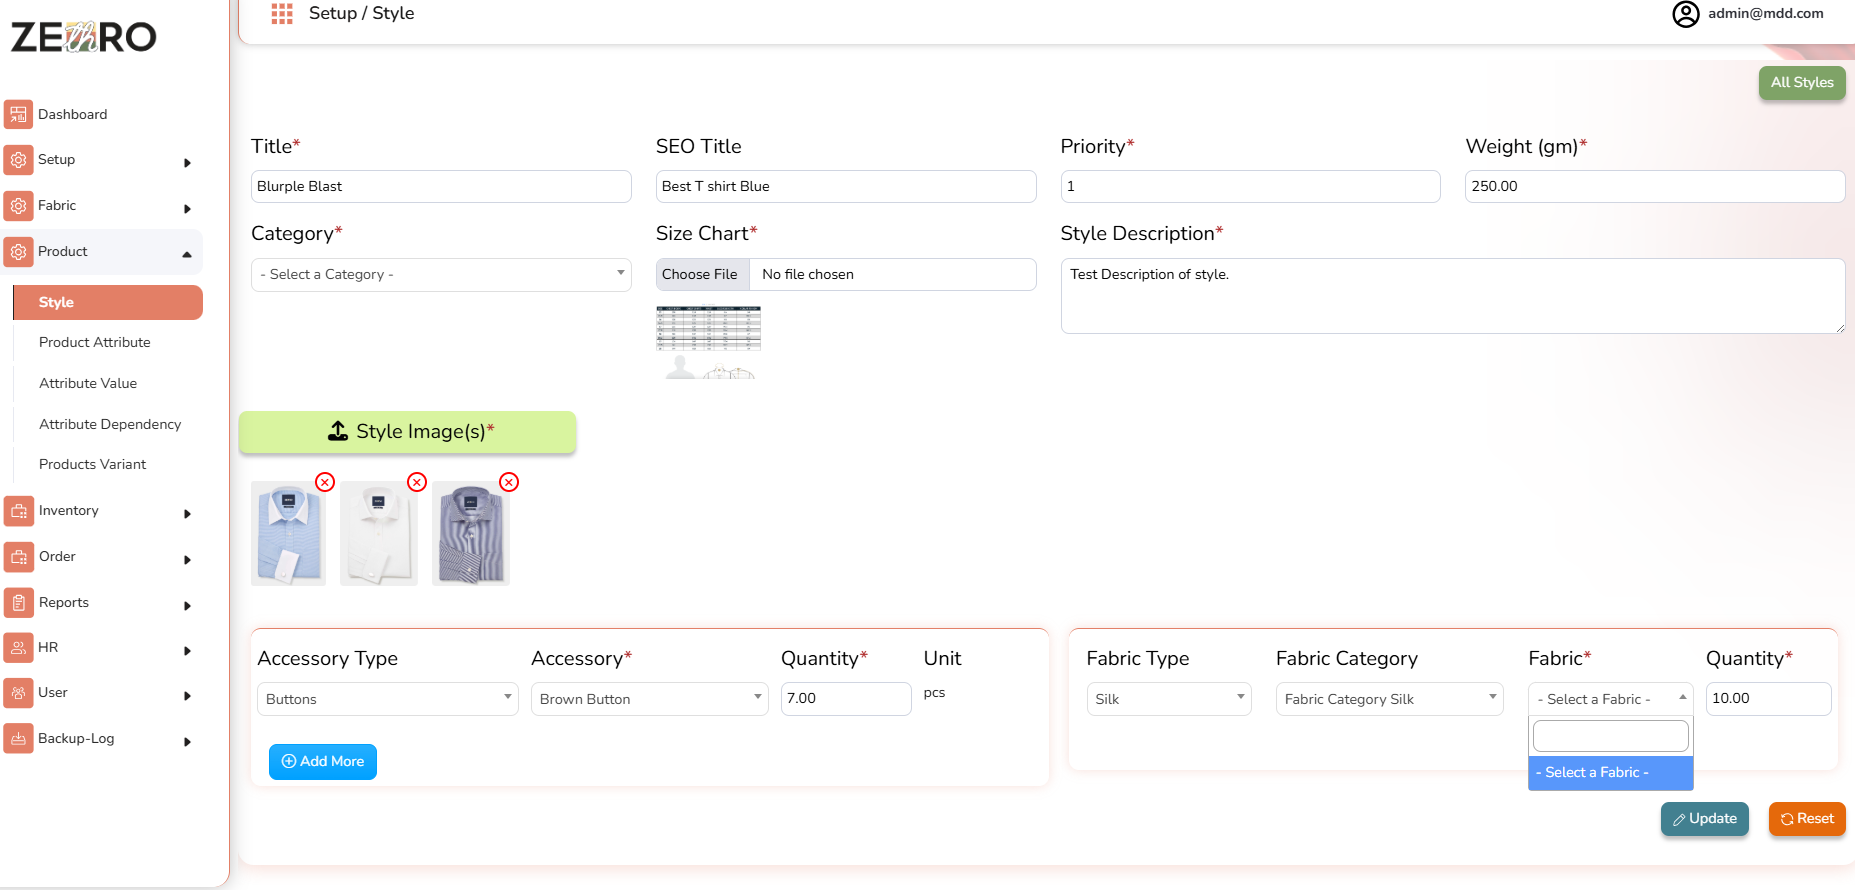
Task: Remove the blue shirt style image
Action: 325,482
